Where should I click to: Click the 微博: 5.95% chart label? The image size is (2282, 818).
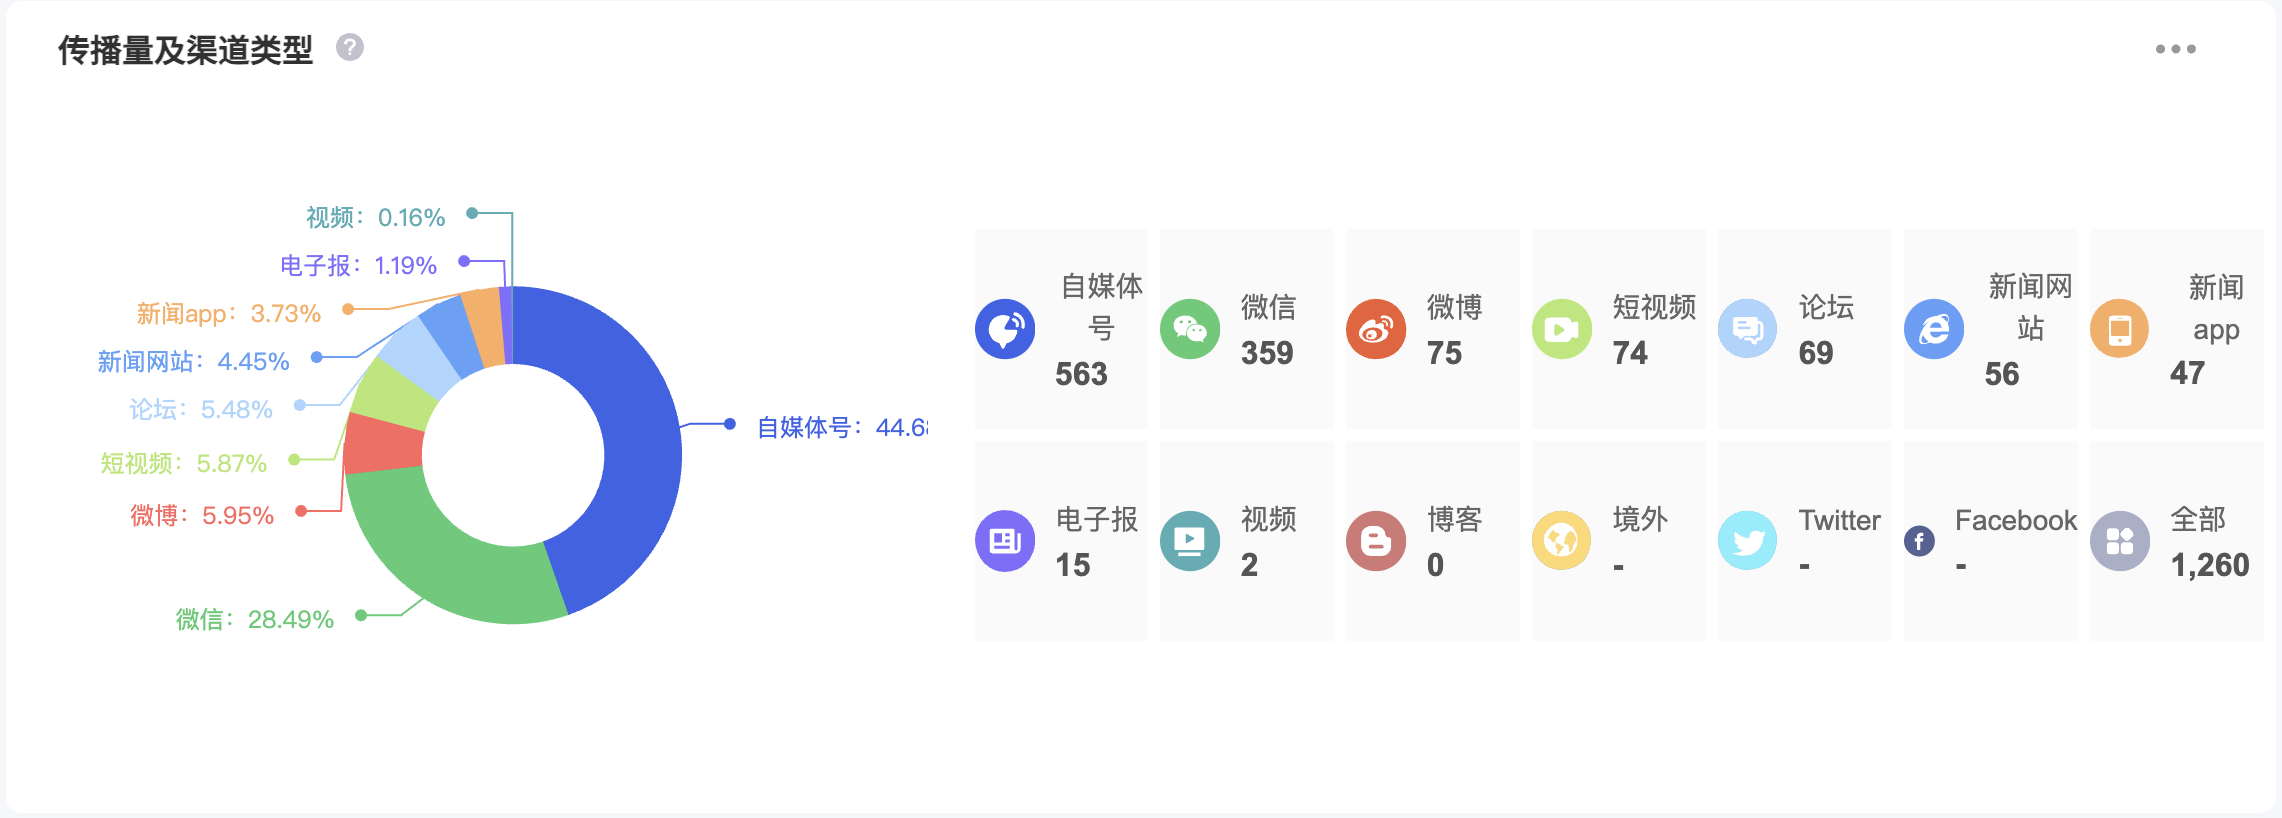click(x=202, y=516)
